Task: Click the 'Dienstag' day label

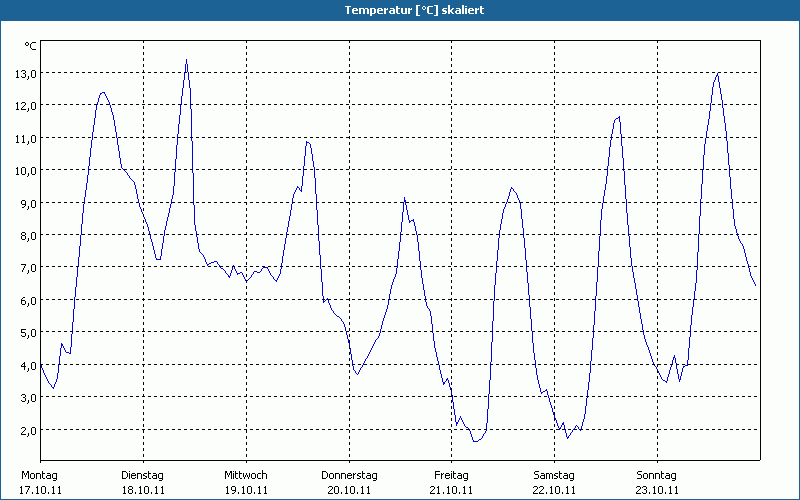Action: (x=142, y=476)
